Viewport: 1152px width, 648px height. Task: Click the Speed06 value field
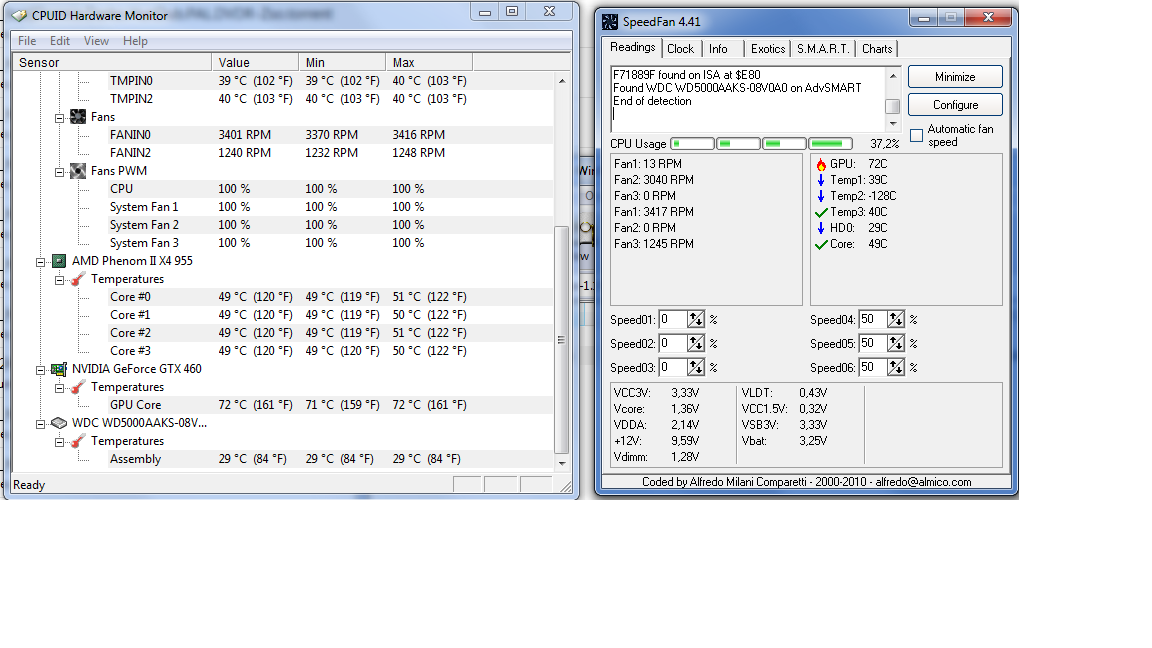point(873,367)
